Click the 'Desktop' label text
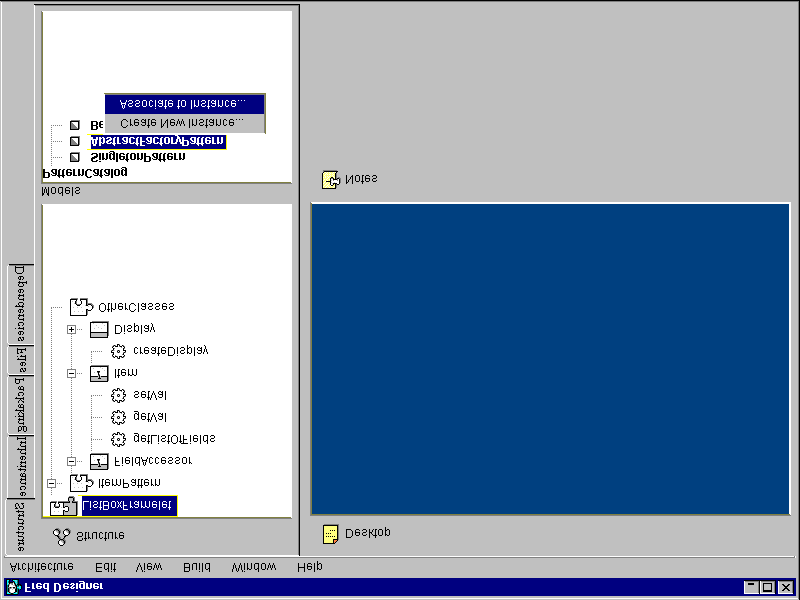 coord(367,533)
